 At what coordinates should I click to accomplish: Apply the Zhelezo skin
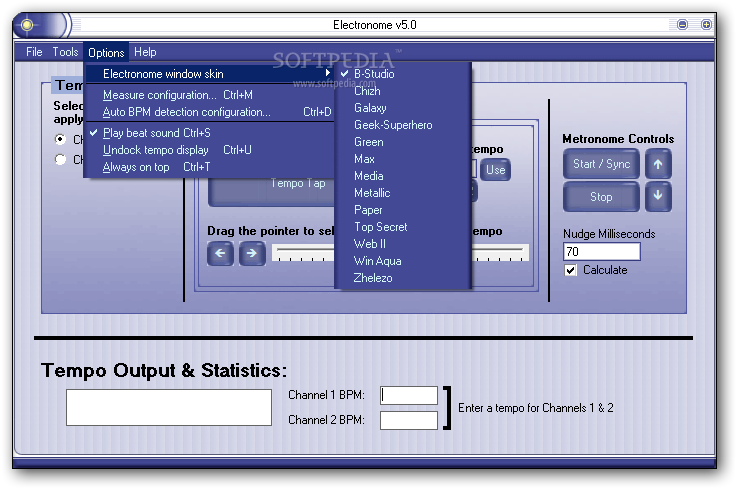[403, 278]
